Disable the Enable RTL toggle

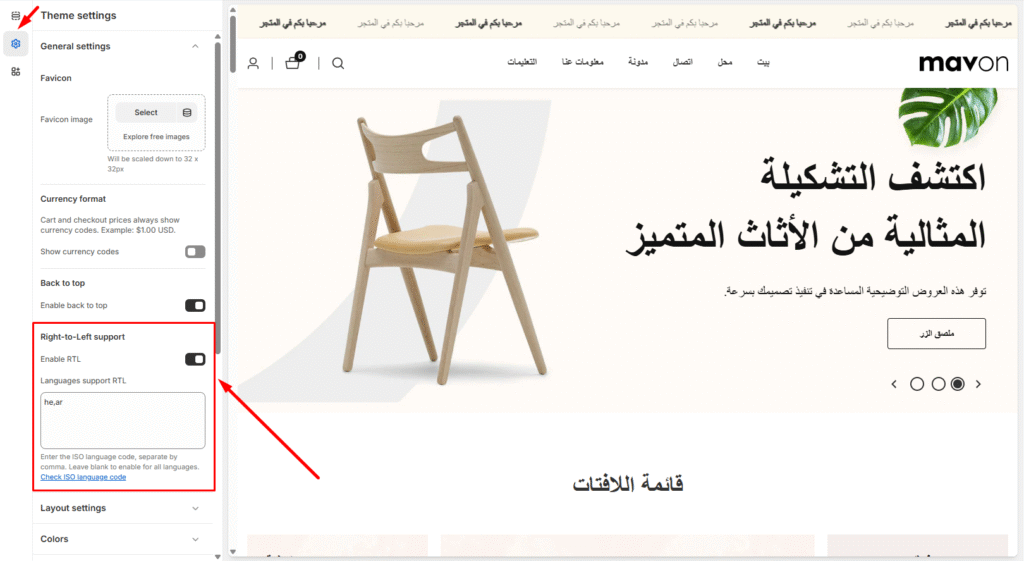195,359
